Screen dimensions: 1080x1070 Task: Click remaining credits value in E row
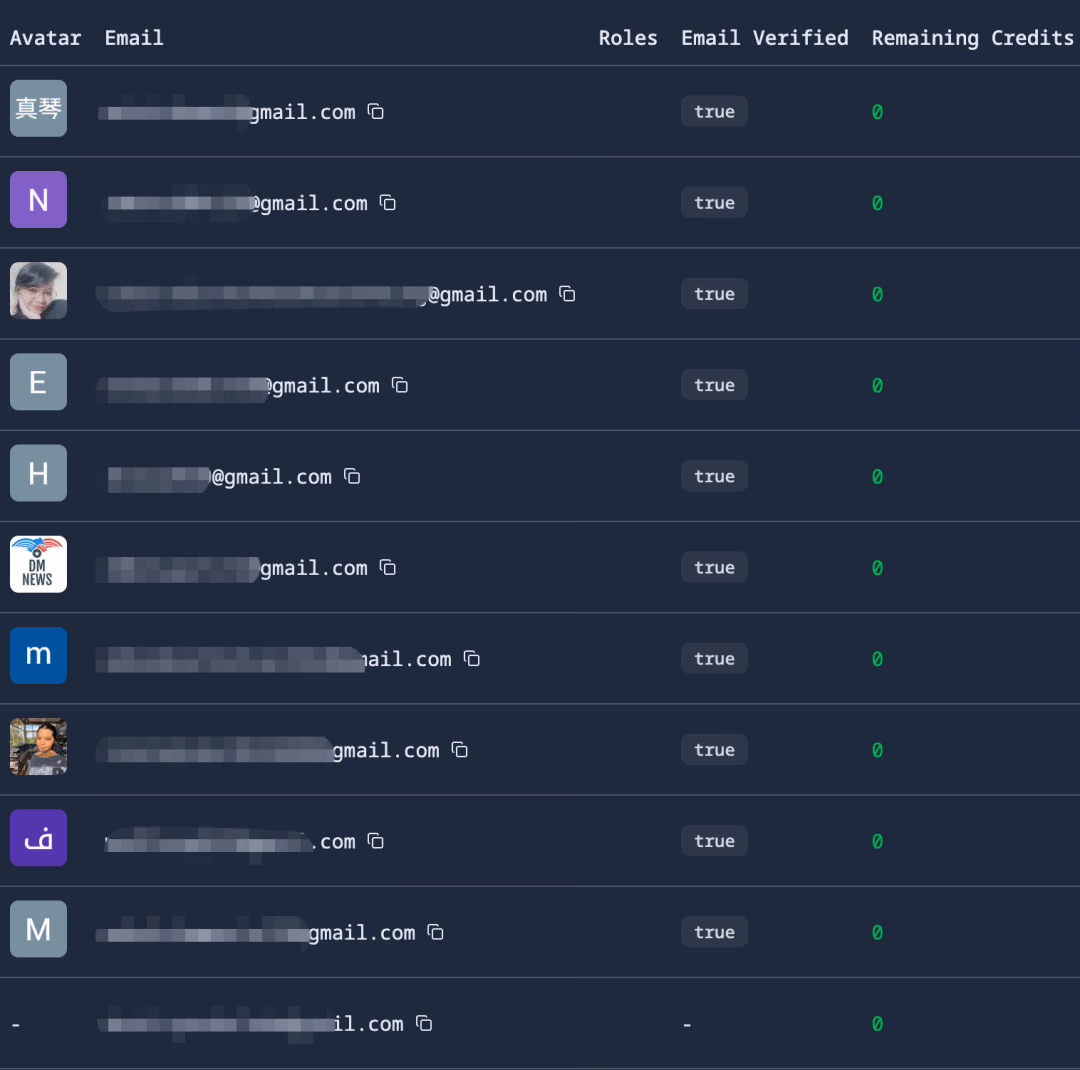tap(877, 385)
